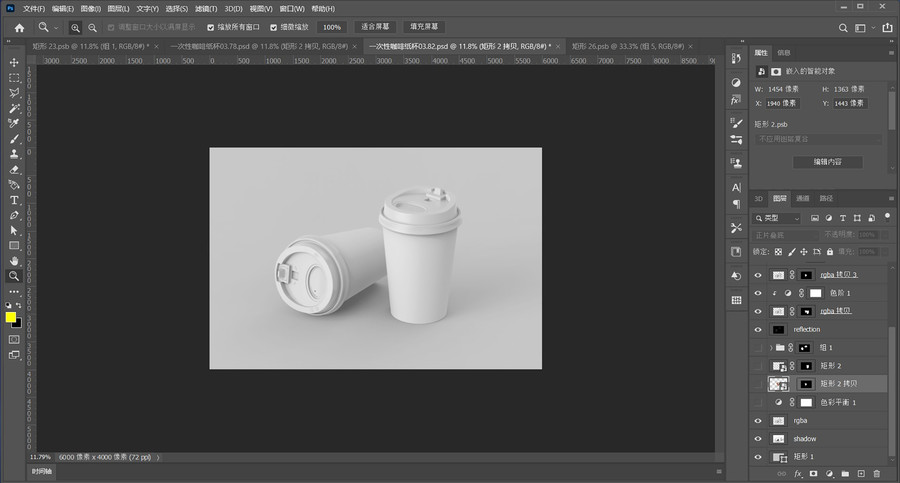
Task: Select the 矩形 2 拷贝 layer thumbnail
Action: 778,384
